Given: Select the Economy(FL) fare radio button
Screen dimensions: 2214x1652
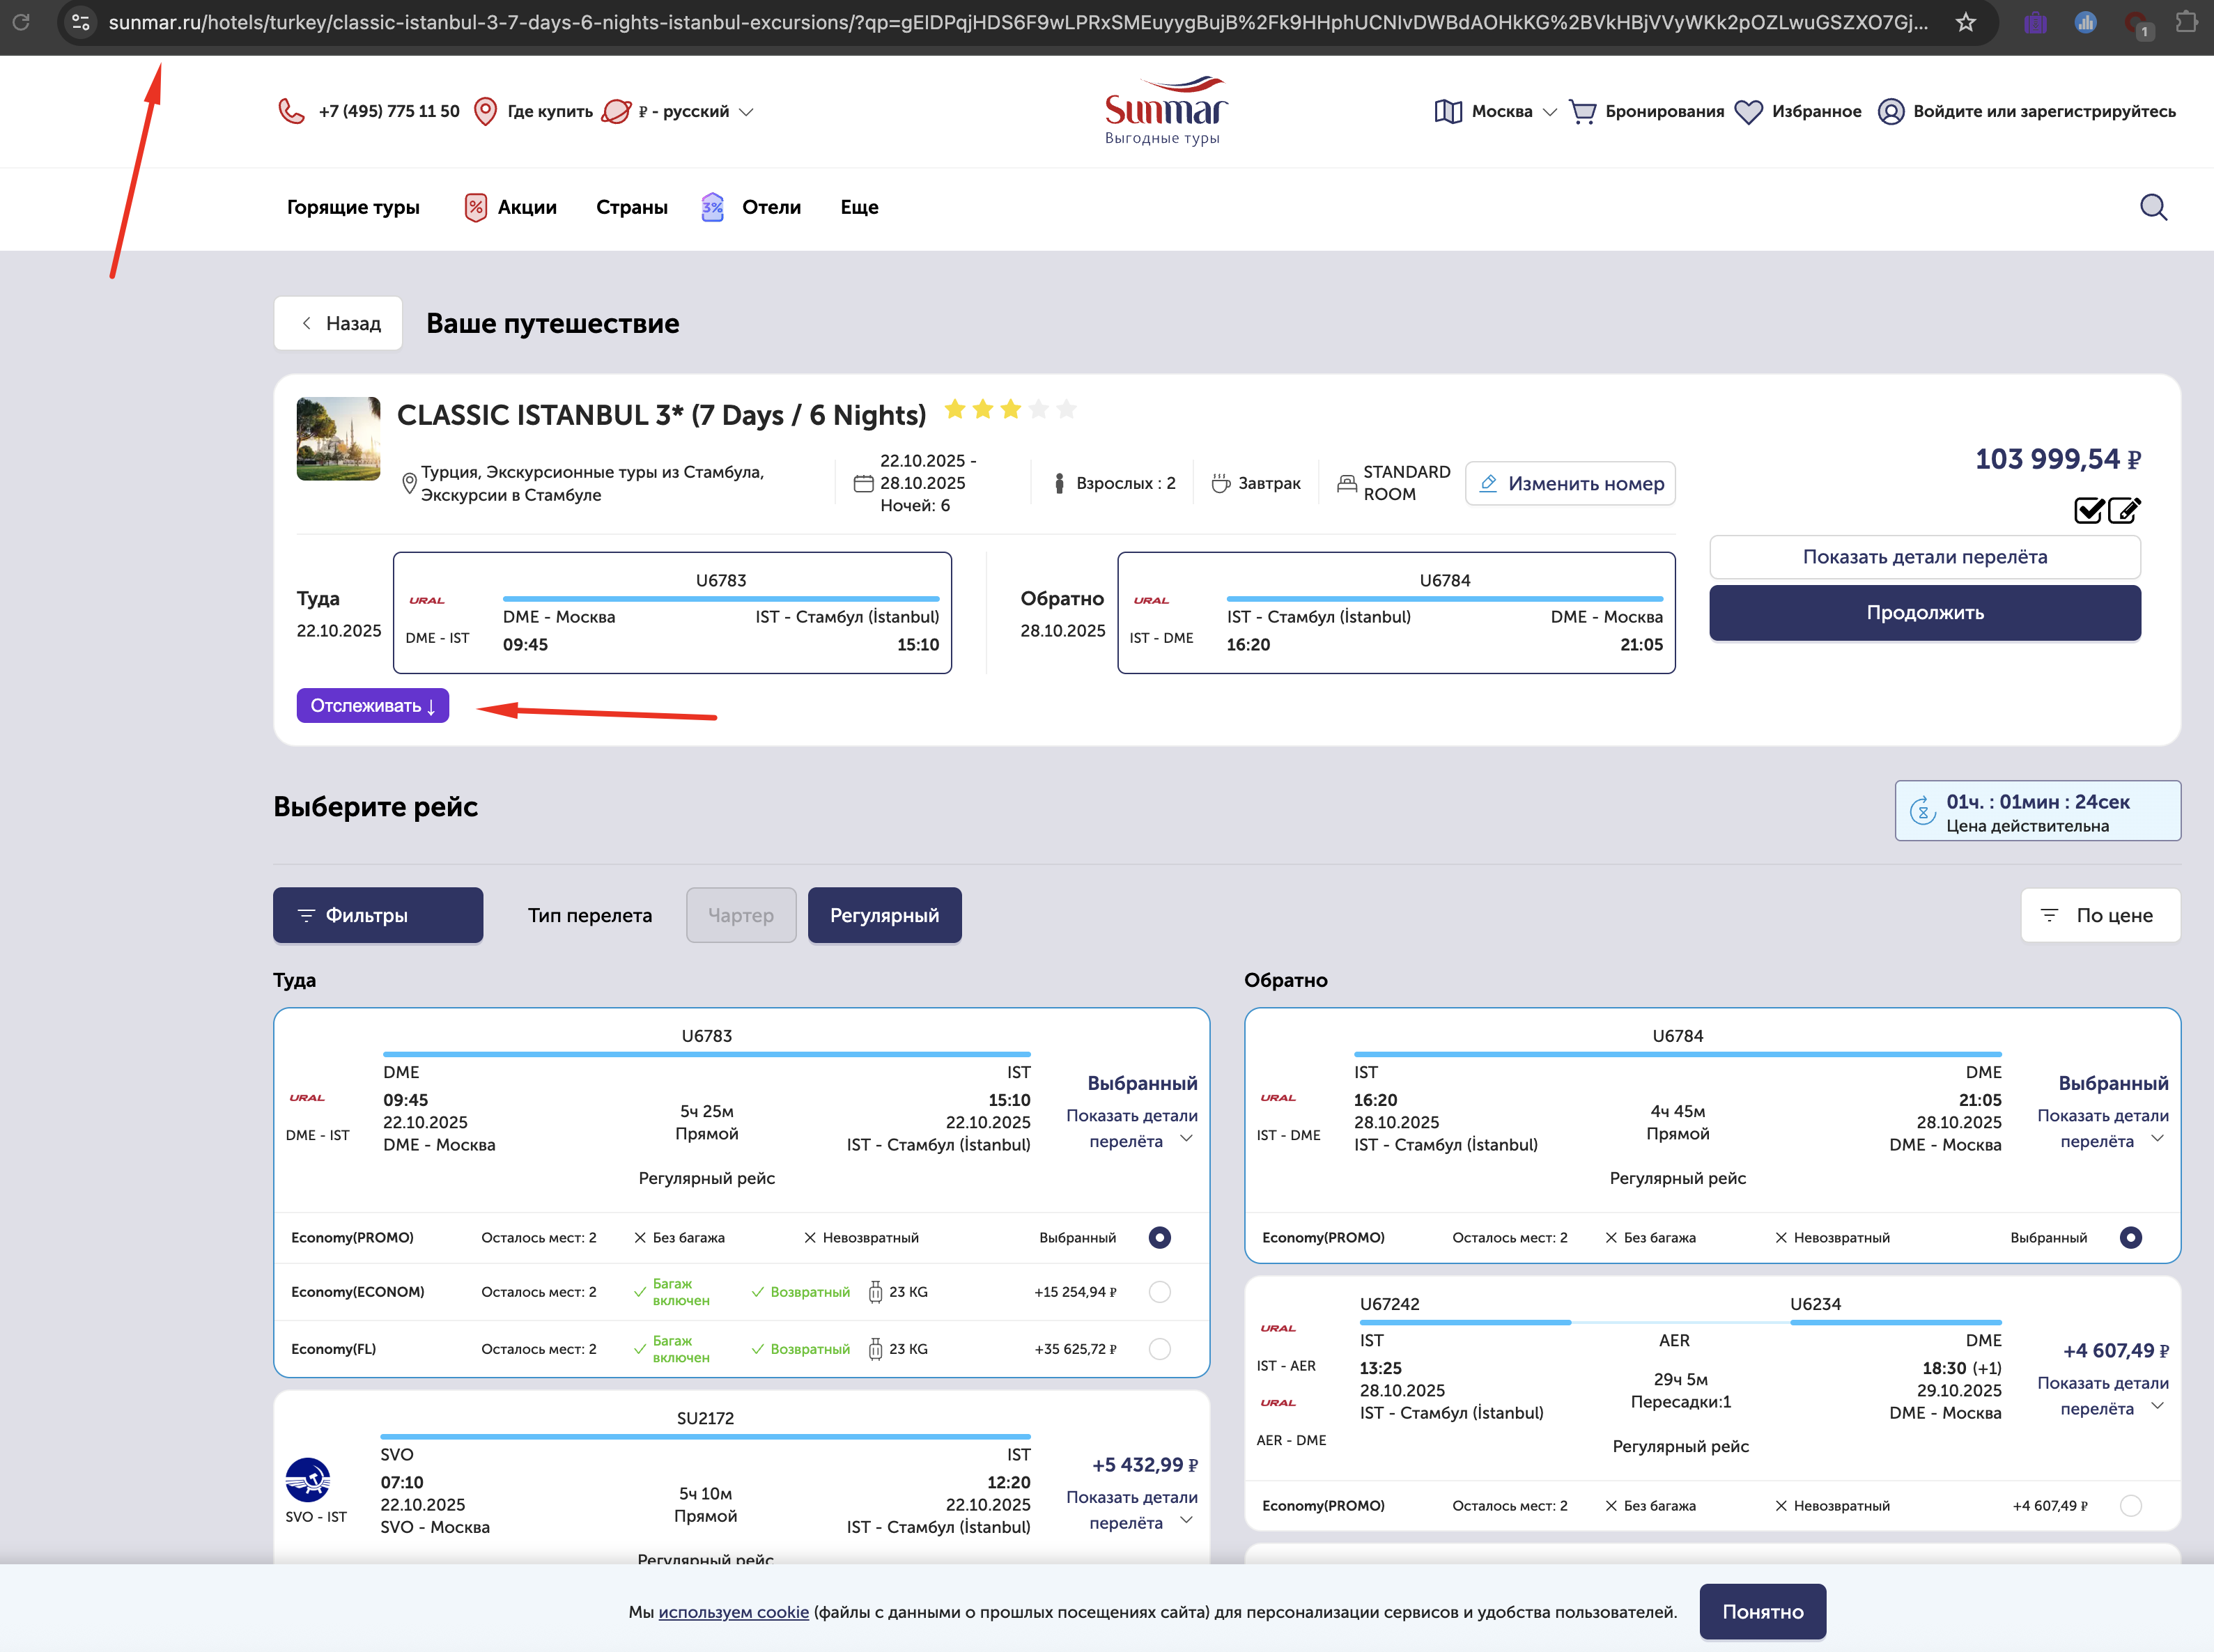Looking at the screenshot, I should click(1159, 1349).
